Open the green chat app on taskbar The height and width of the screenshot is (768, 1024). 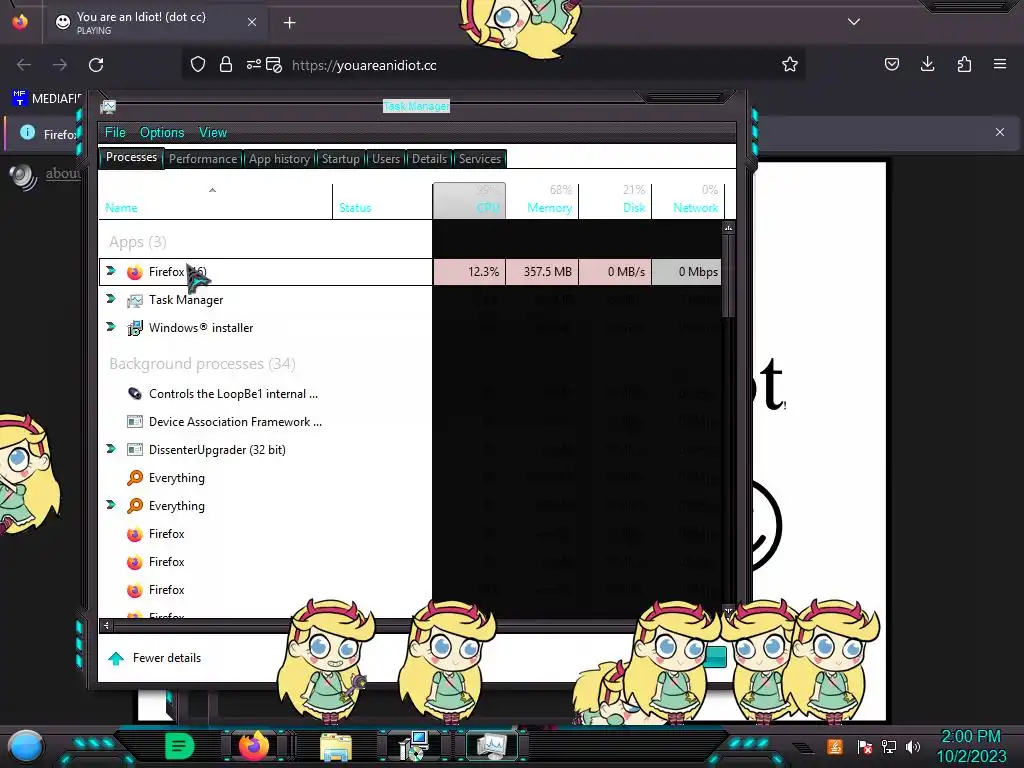tap(179, 746)
